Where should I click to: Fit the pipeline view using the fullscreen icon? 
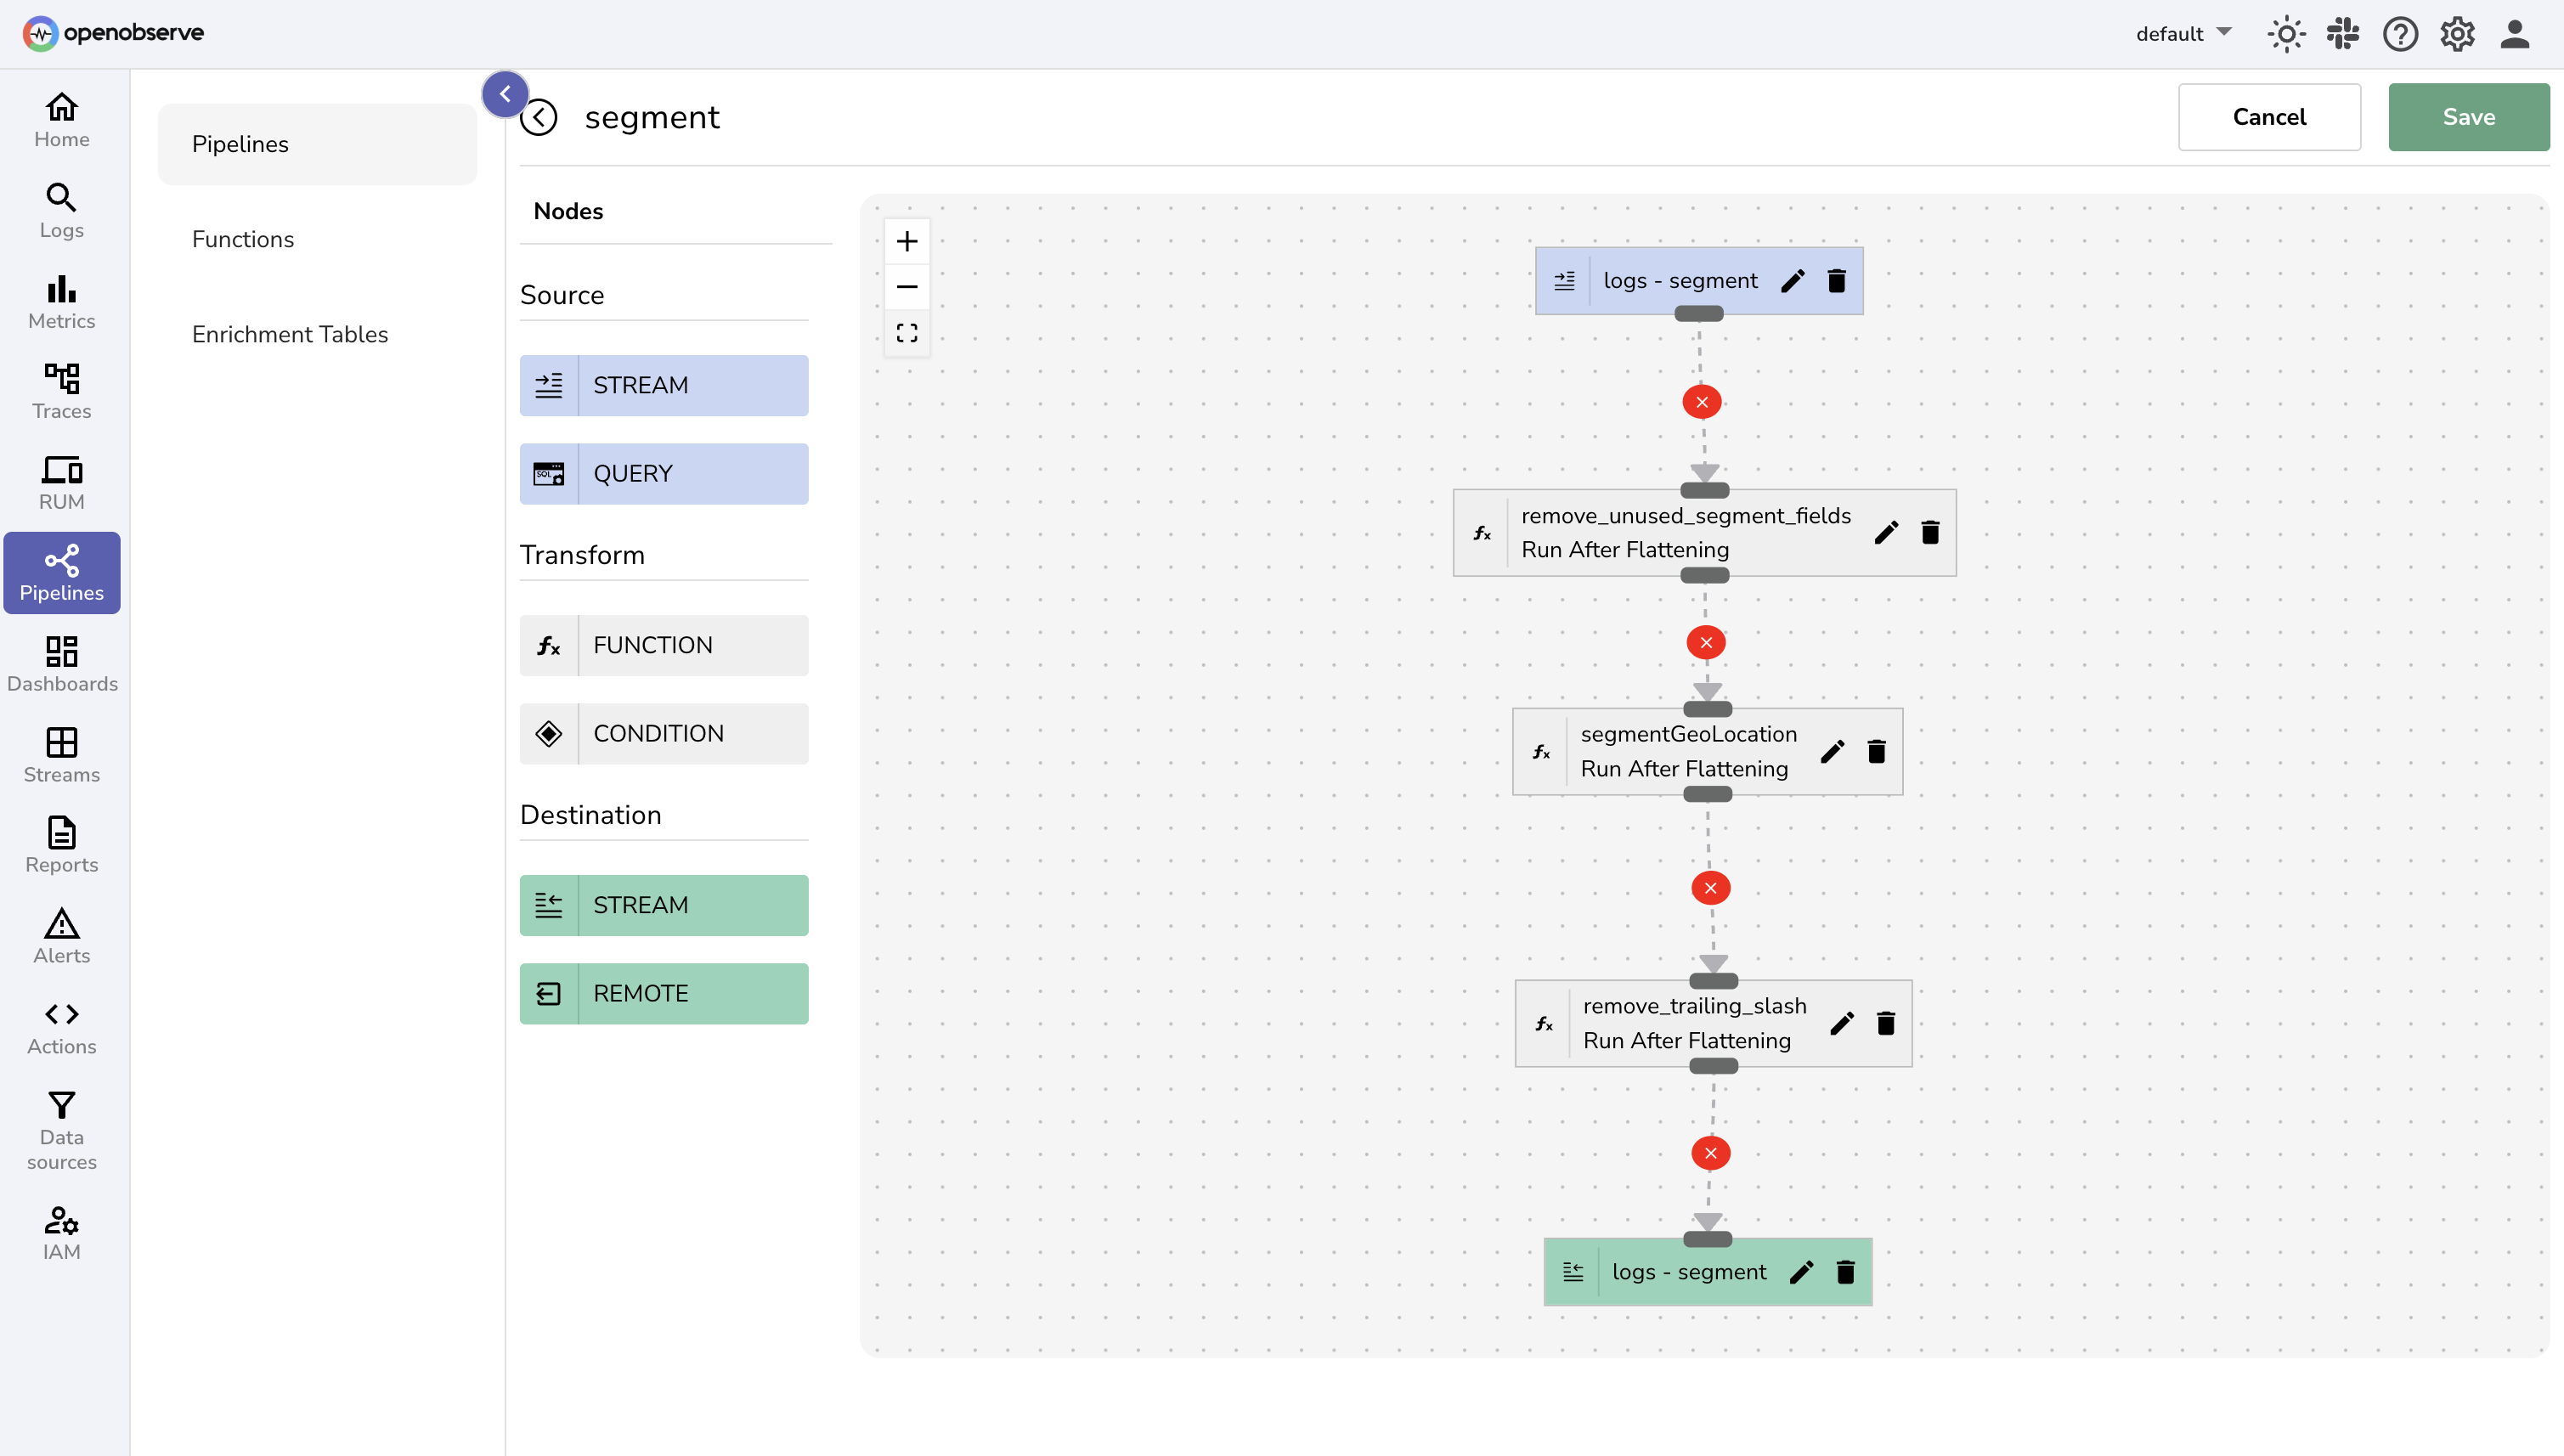(907, 332)
